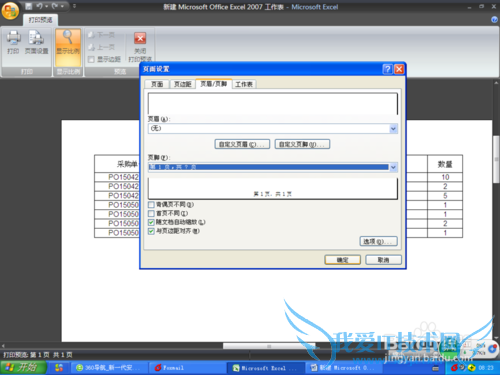Image resolution: width=500 pixels, height=375 pixels.
Task: Click the Custom Footer button
Action: coord(302,144)
